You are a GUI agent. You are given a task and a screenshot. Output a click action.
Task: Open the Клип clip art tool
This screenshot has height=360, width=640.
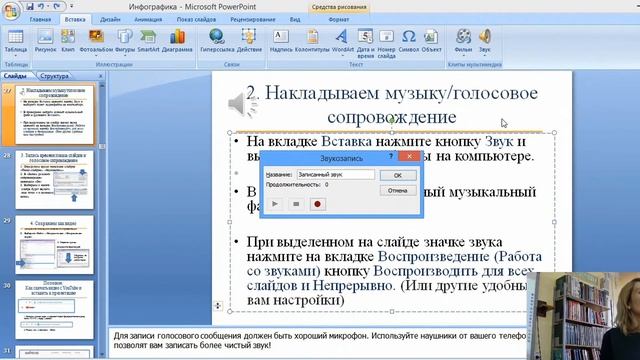pos(68,41)
